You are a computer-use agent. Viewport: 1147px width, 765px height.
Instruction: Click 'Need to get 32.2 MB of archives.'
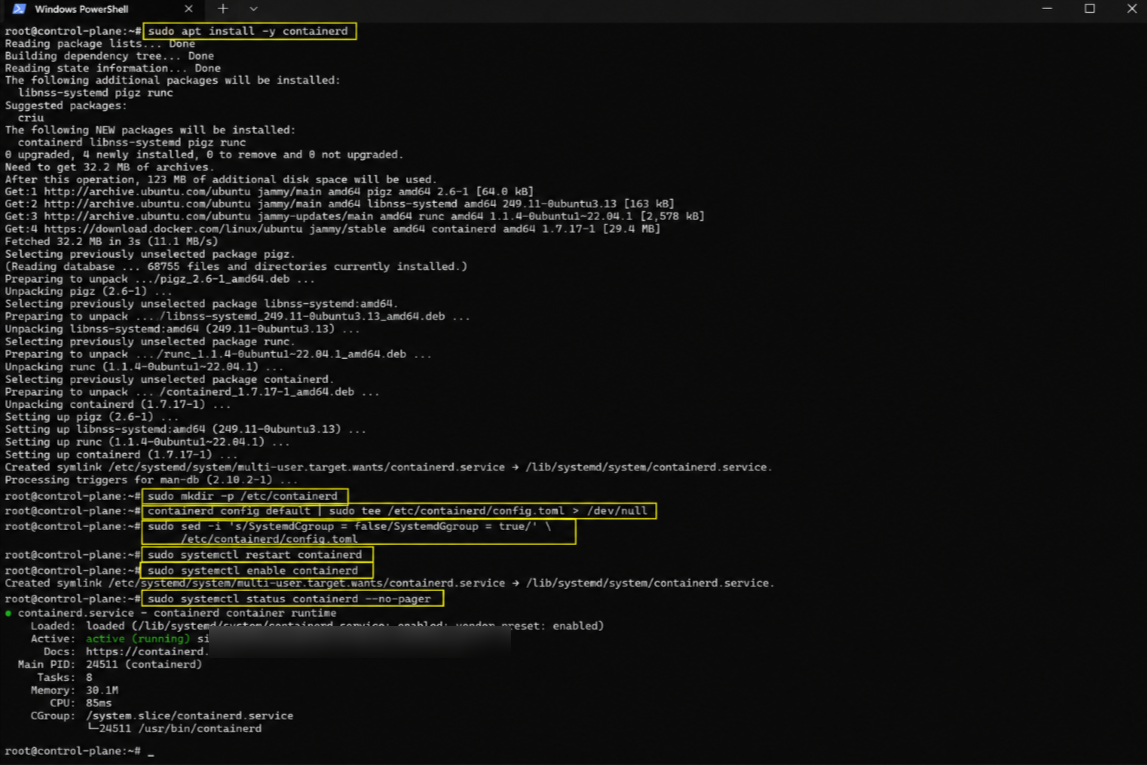[x=110, y=167]
